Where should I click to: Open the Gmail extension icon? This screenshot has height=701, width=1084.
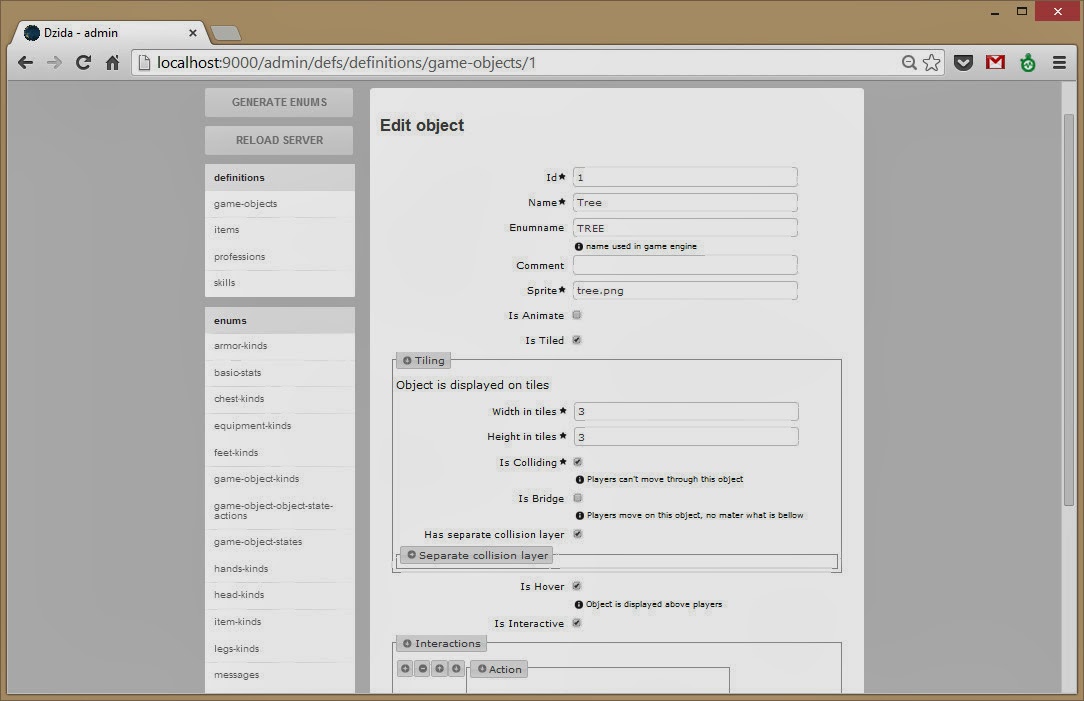[x=995, y=62]
